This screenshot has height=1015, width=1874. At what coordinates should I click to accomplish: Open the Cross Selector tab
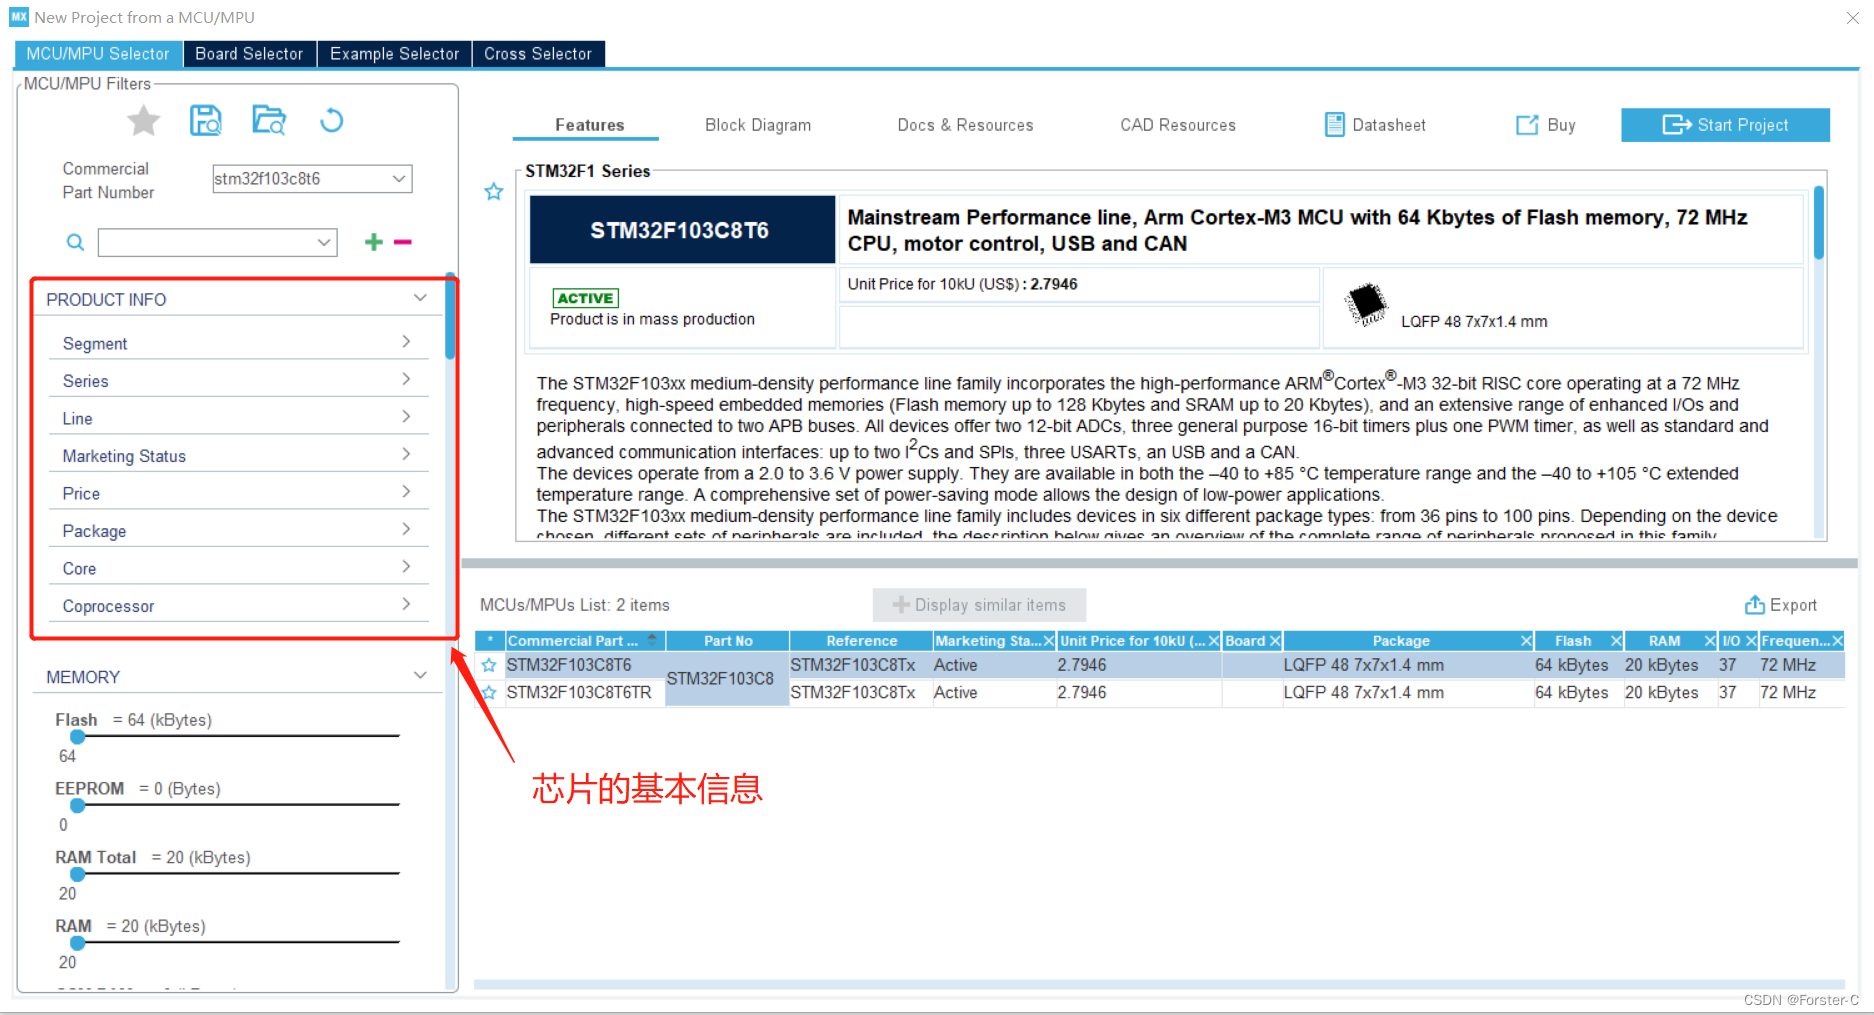click(538, 53)
